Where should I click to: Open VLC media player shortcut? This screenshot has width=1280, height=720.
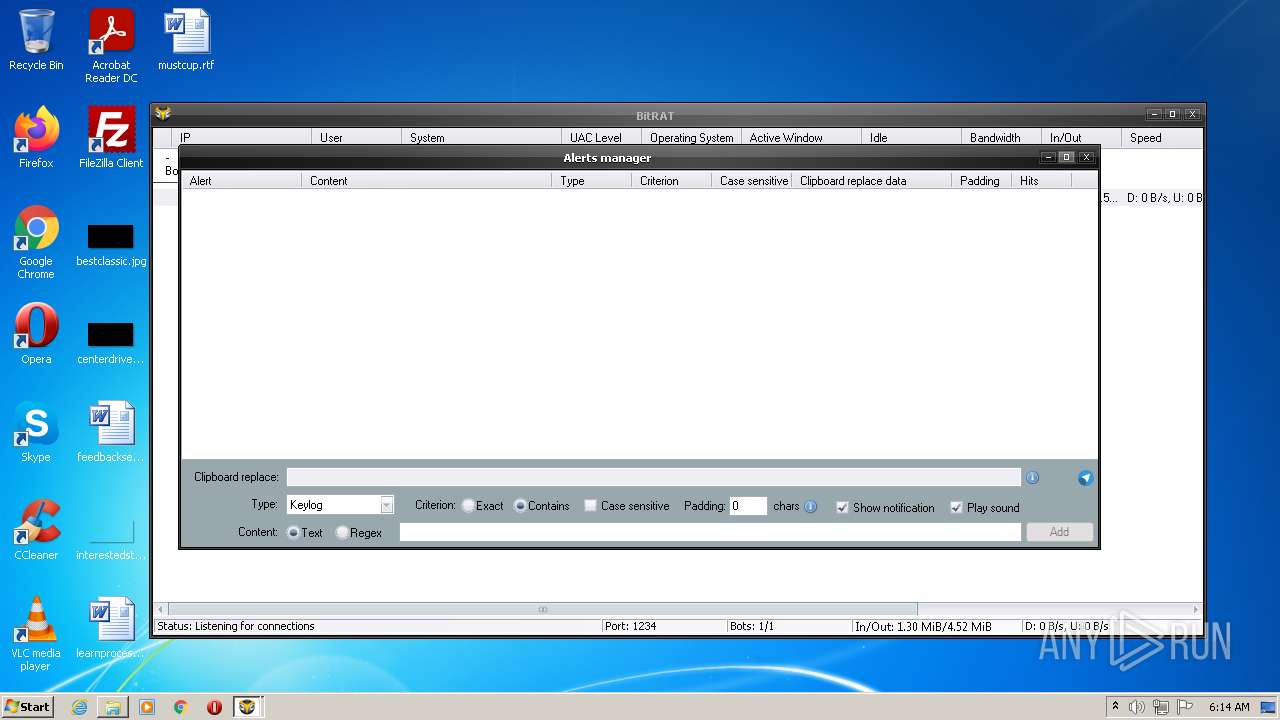pyautogui.click(x=36, y=634)
